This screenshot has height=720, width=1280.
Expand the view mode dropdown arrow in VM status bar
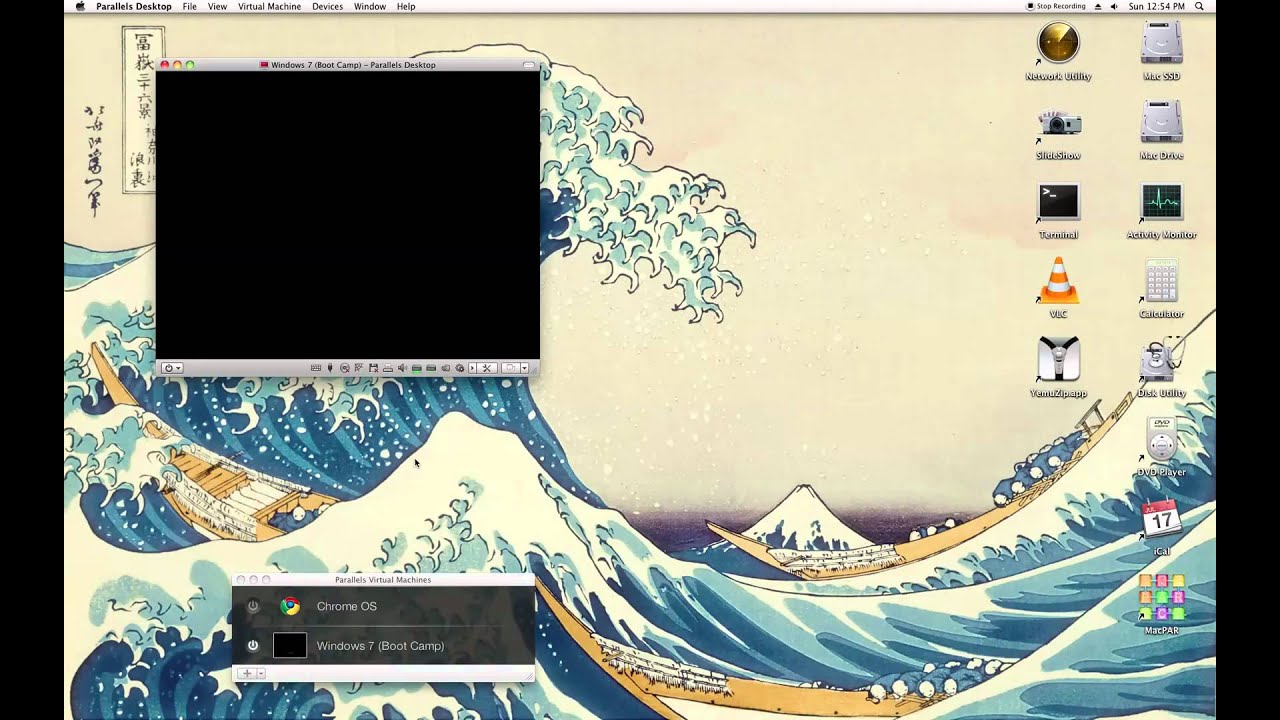coord(524,368)
